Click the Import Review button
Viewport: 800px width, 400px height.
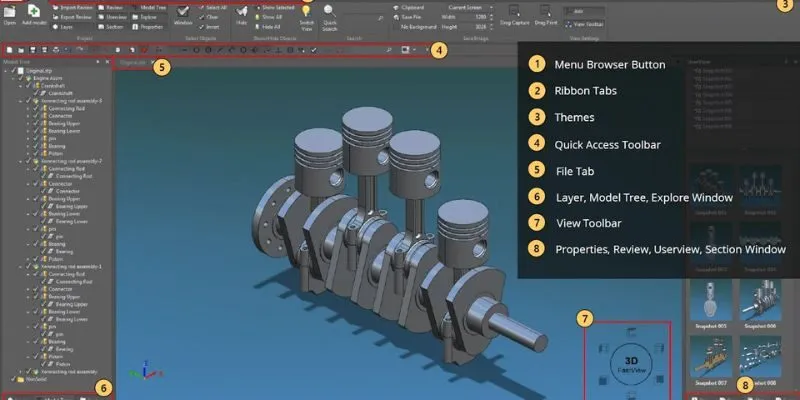(76, 7)
